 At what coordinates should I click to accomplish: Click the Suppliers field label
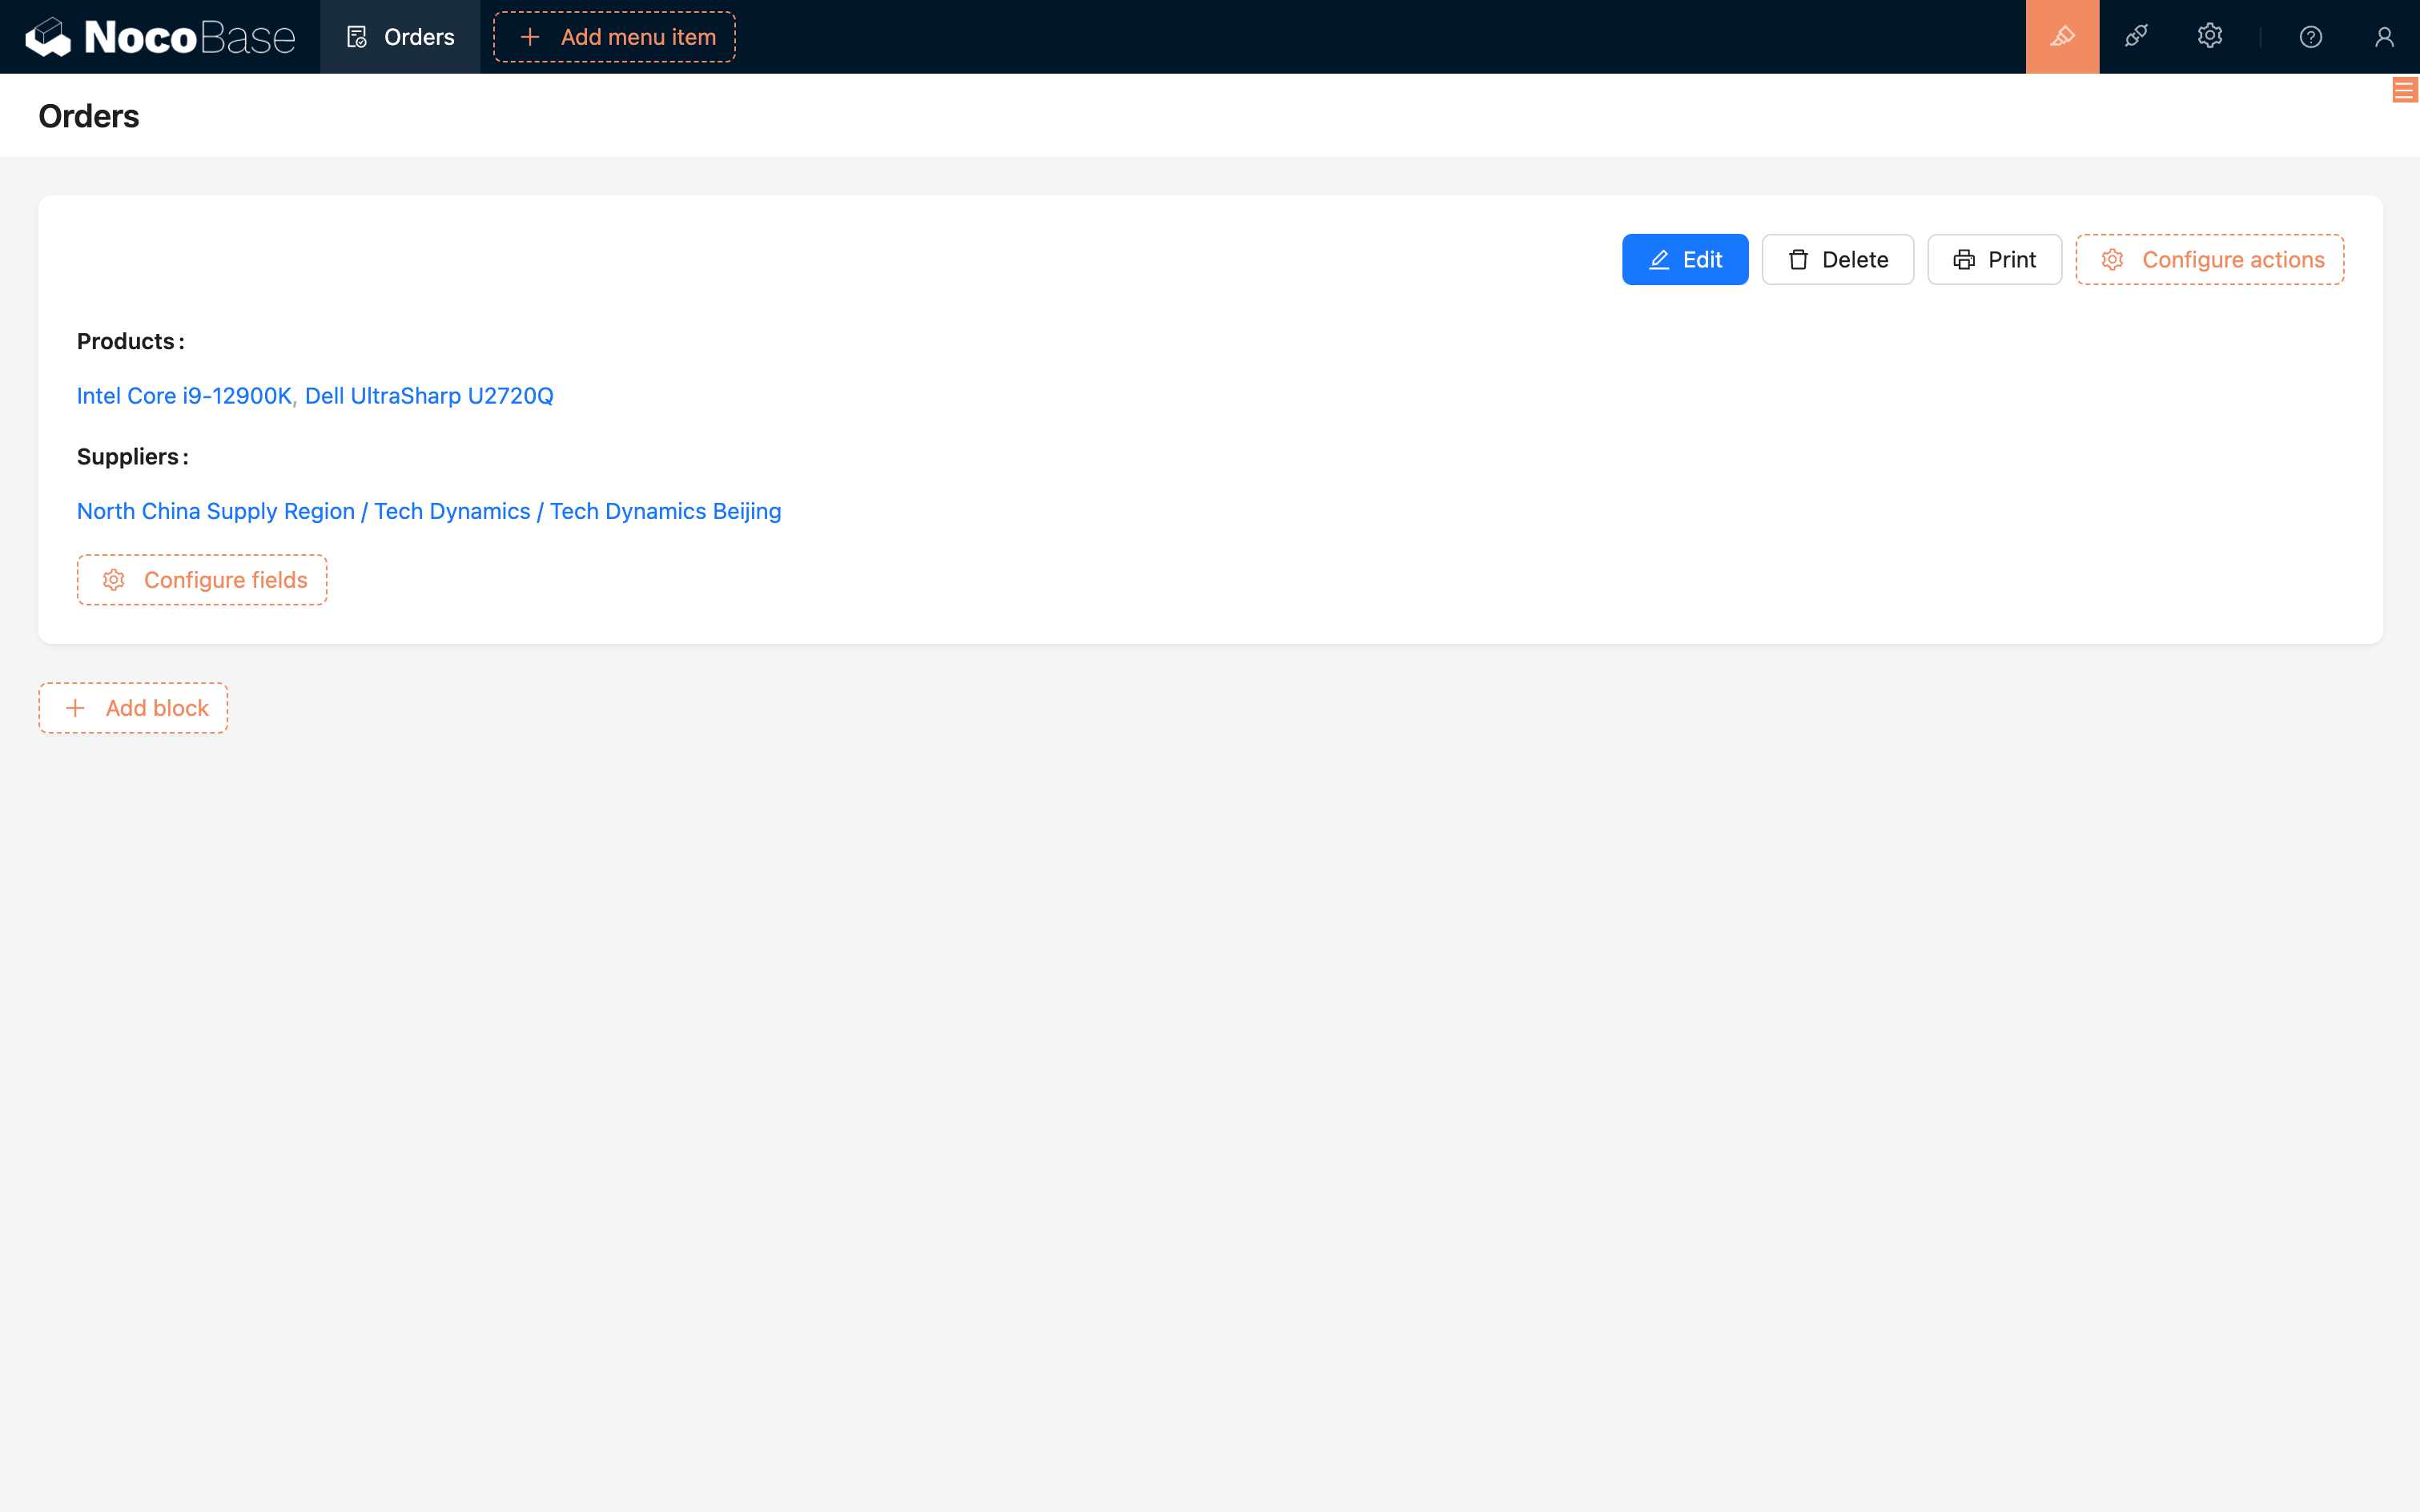pyautogui.click(x=132, y=457)
